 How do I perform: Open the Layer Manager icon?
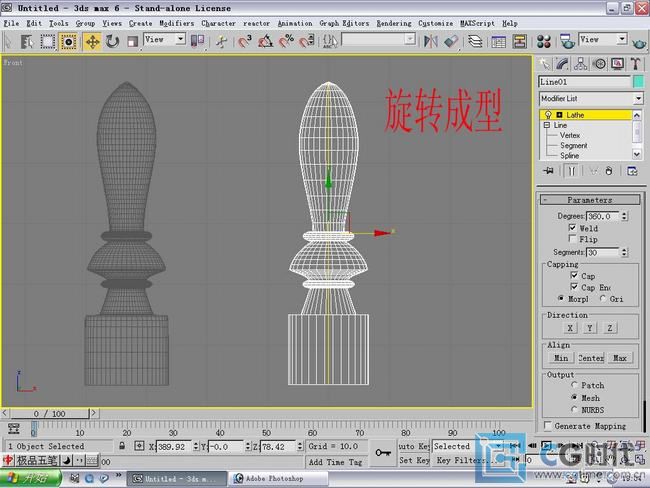pyautogui.click(x=475, y=41)
